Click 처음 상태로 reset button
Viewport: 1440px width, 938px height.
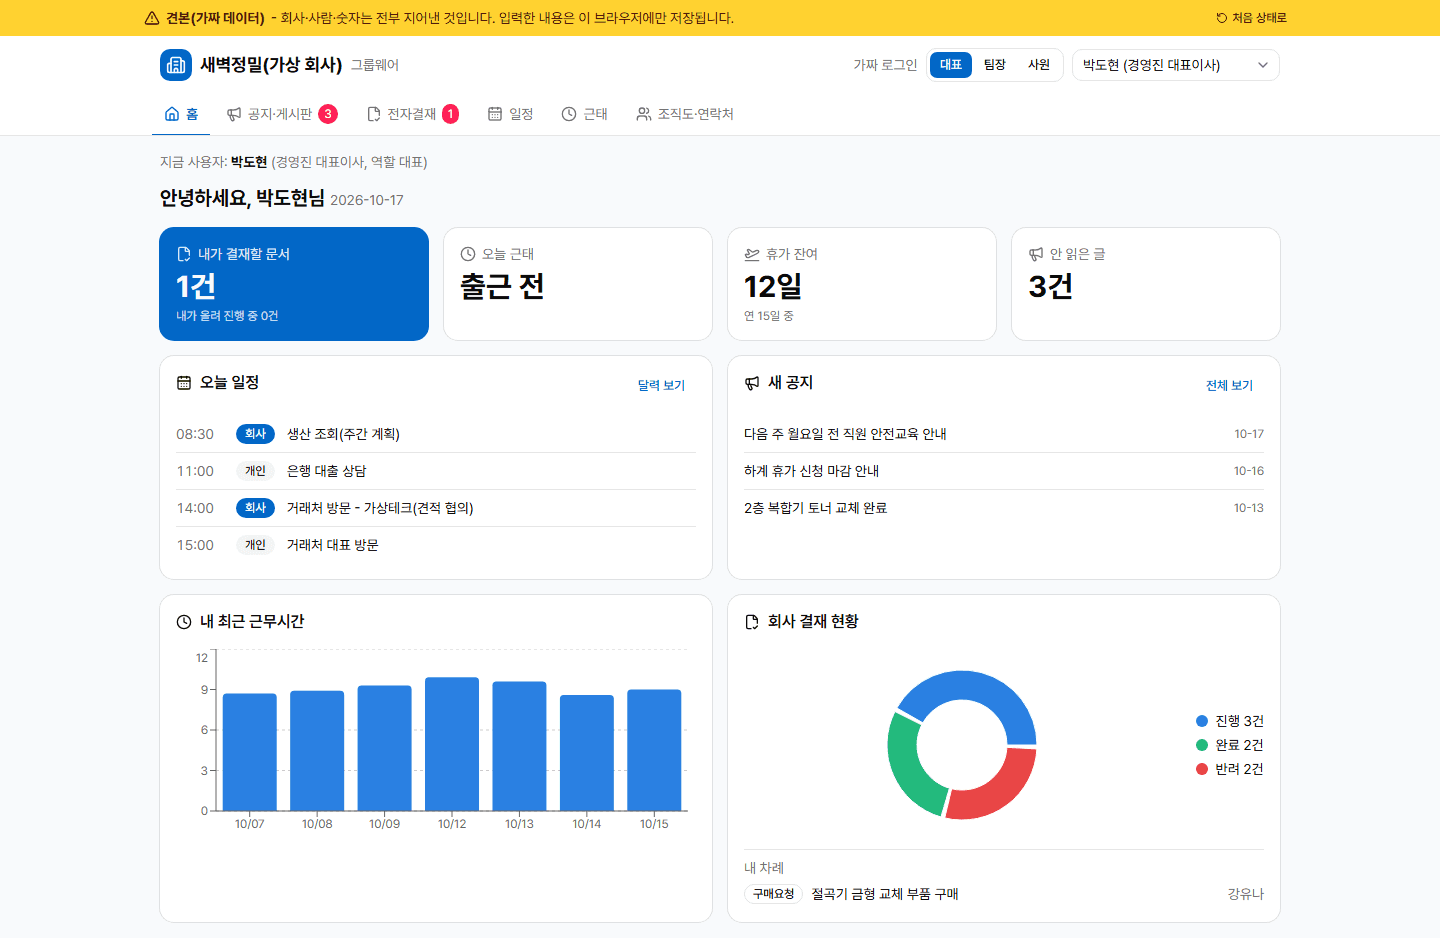point(1251,18)
